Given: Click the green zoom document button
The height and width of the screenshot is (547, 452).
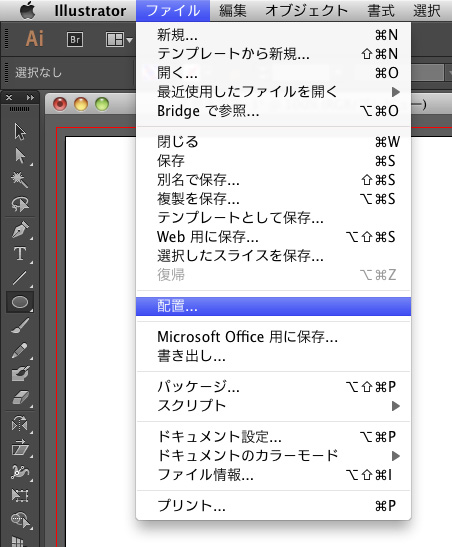Looking at the screenshot, I should pyautogui.click(x=102, y=104).
